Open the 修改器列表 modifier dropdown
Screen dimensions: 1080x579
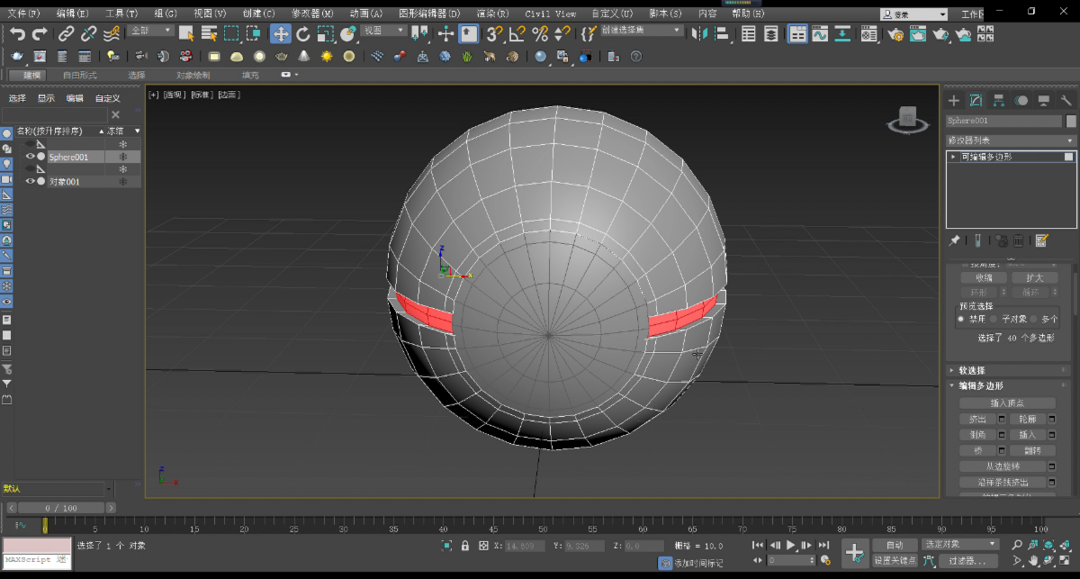(1010, 141)
